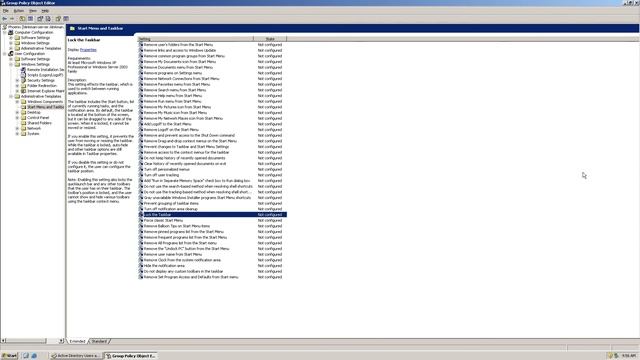Expand Administrative Templates under Computer Configuration
The width and height of the screenshot is (640, 360).
11,48
